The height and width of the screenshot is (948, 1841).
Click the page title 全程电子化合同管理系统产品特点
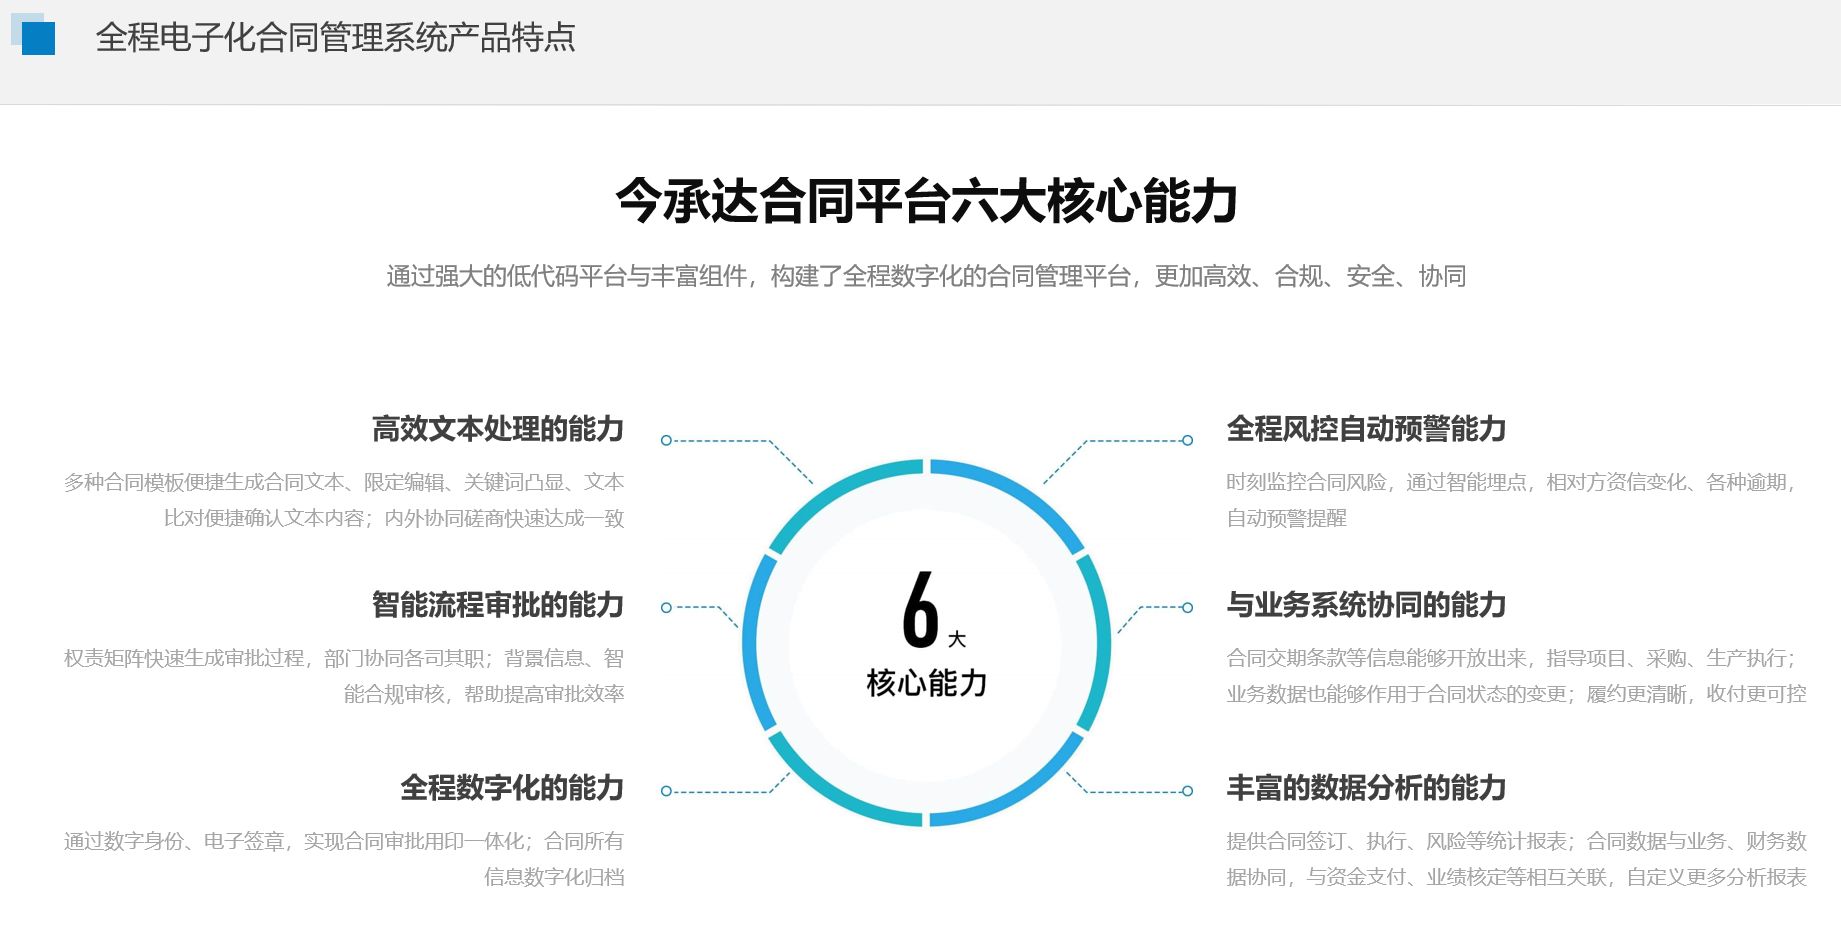335,38
